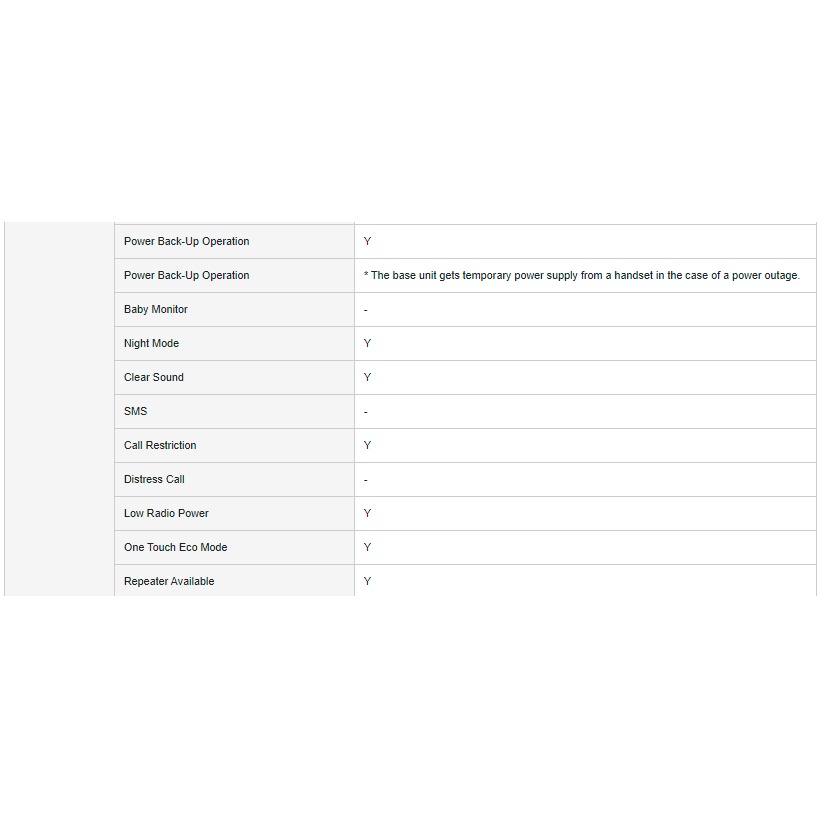Select the Y value for Repeater Available
819x819 pixels.
click(368, 582)
